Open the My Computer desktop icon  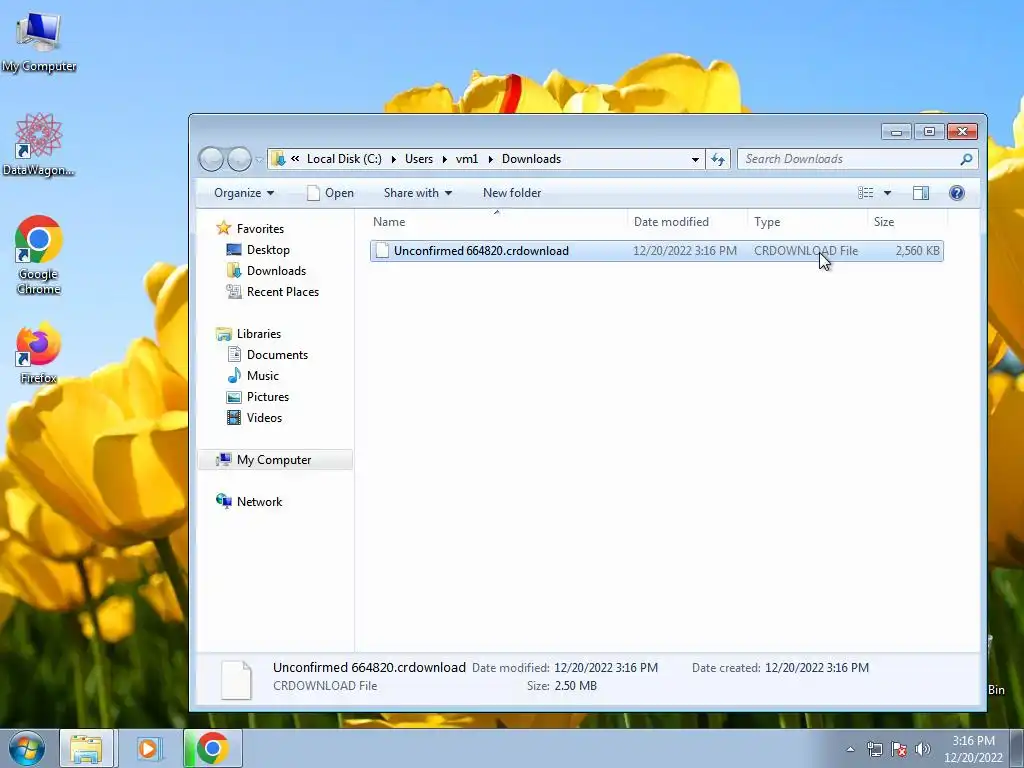click(39, 42)
